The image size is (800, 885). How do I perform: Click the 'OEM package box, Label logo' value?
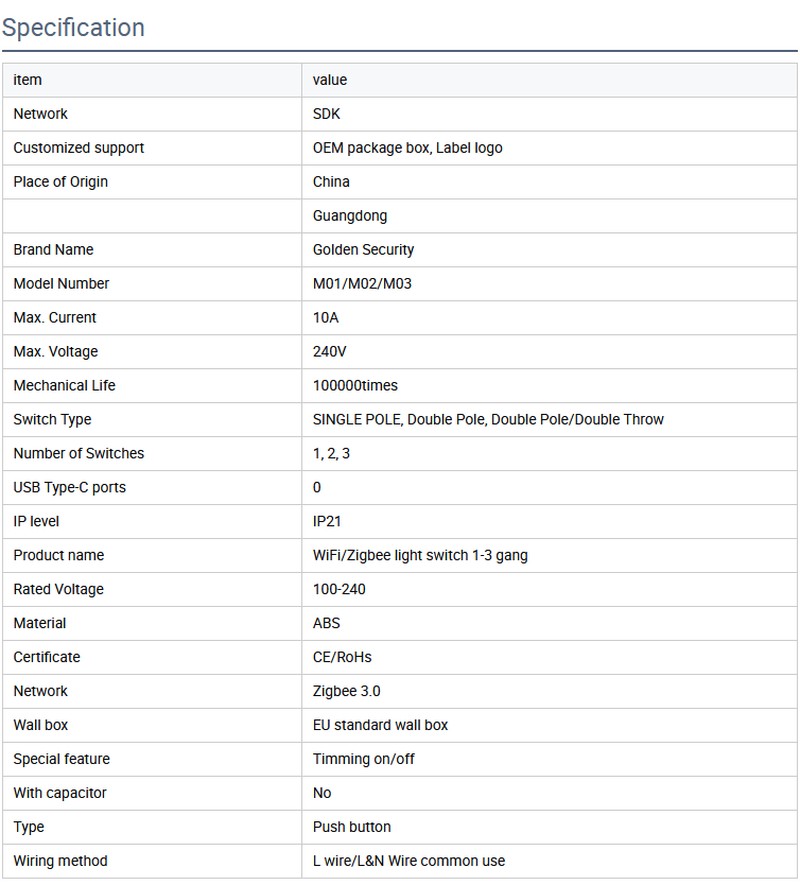click(408, 148)
